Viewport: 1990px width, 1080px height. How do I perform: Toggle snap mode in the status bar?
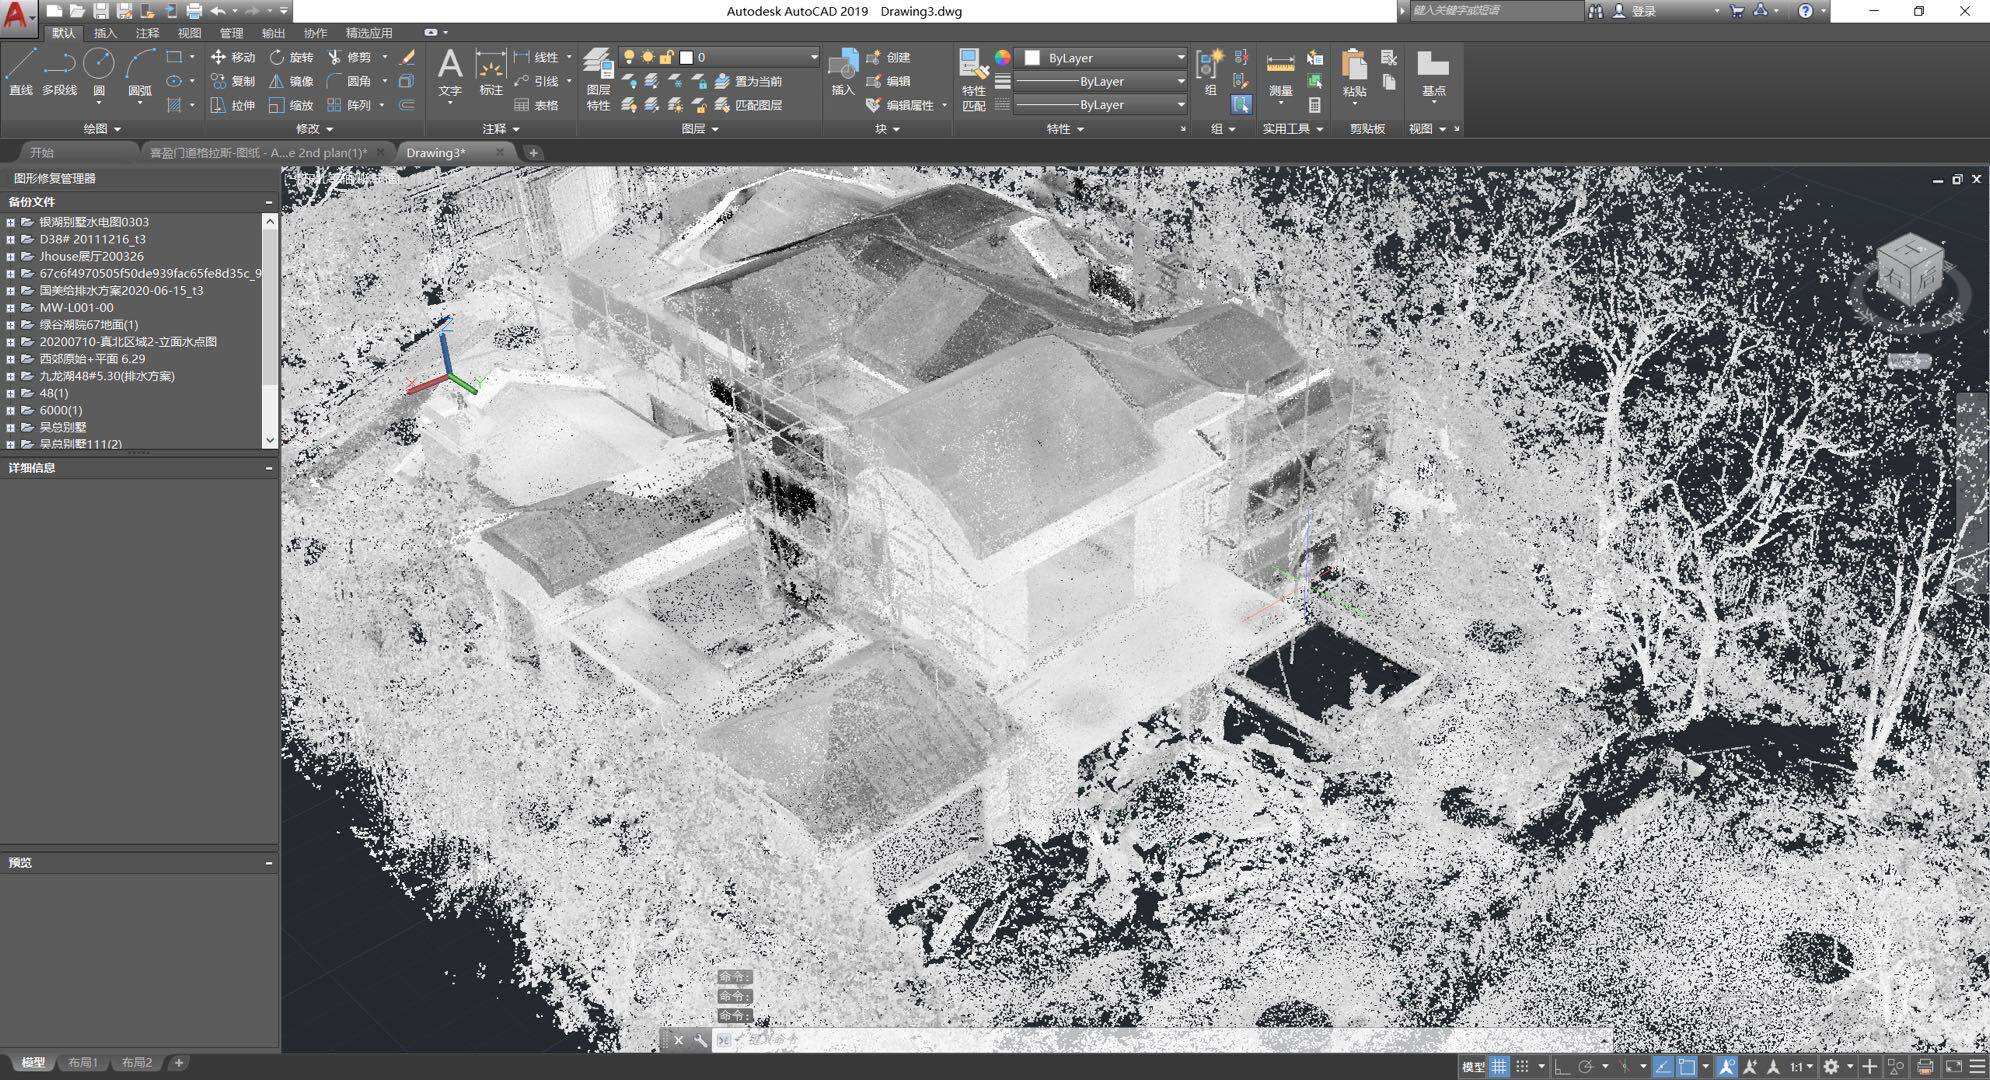tap(1522, 1066)
